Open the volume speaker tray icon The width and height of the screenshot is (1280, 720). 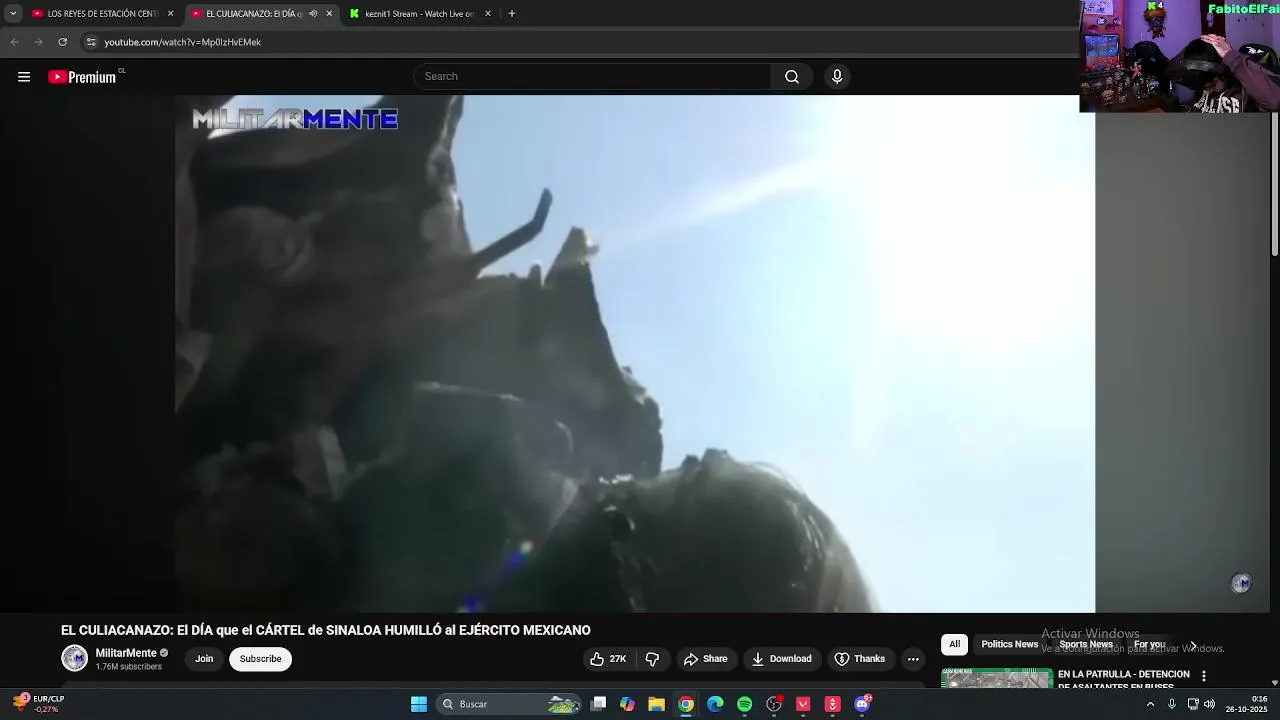point(1210,704)
